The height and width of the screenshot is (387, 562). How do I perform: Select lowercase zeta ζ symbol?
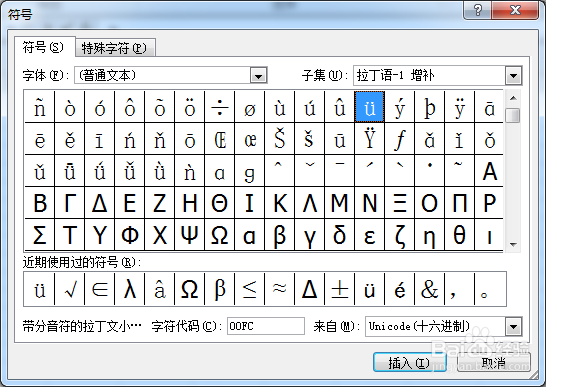(x=400, y=235)
